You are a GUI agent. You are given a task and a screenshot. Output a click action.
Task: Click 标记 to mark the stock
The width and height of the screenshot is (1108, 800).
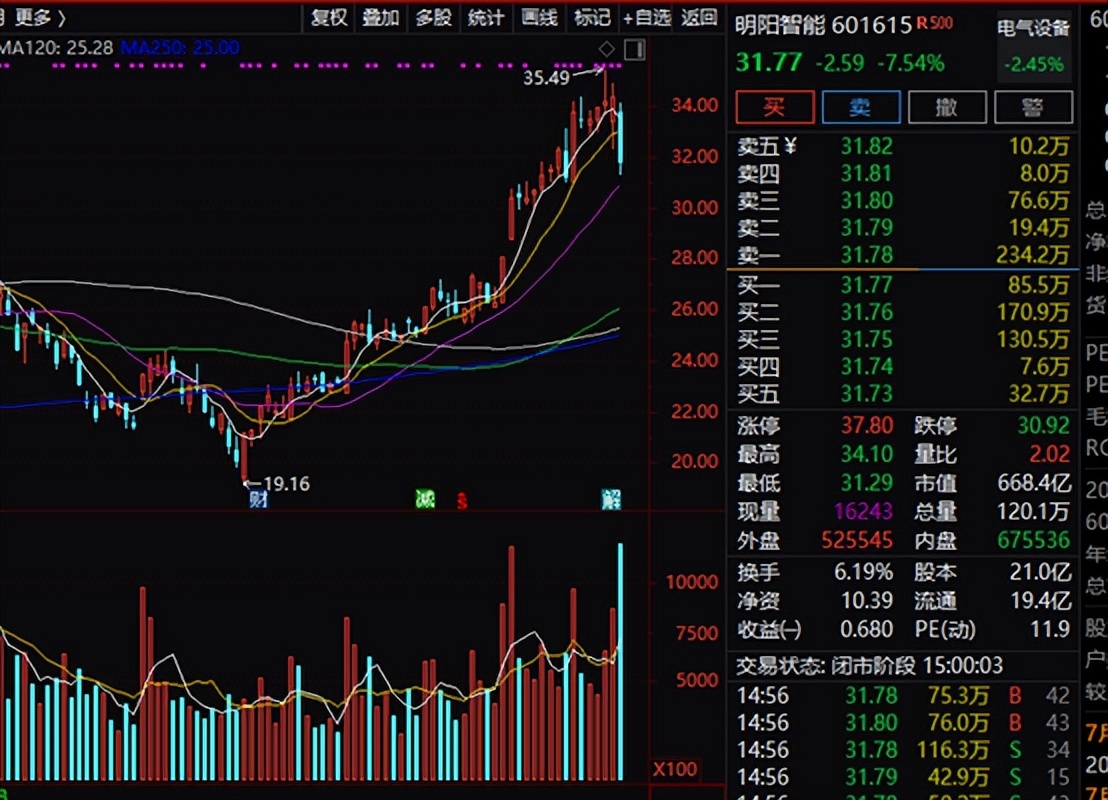(x=592, y=17)
